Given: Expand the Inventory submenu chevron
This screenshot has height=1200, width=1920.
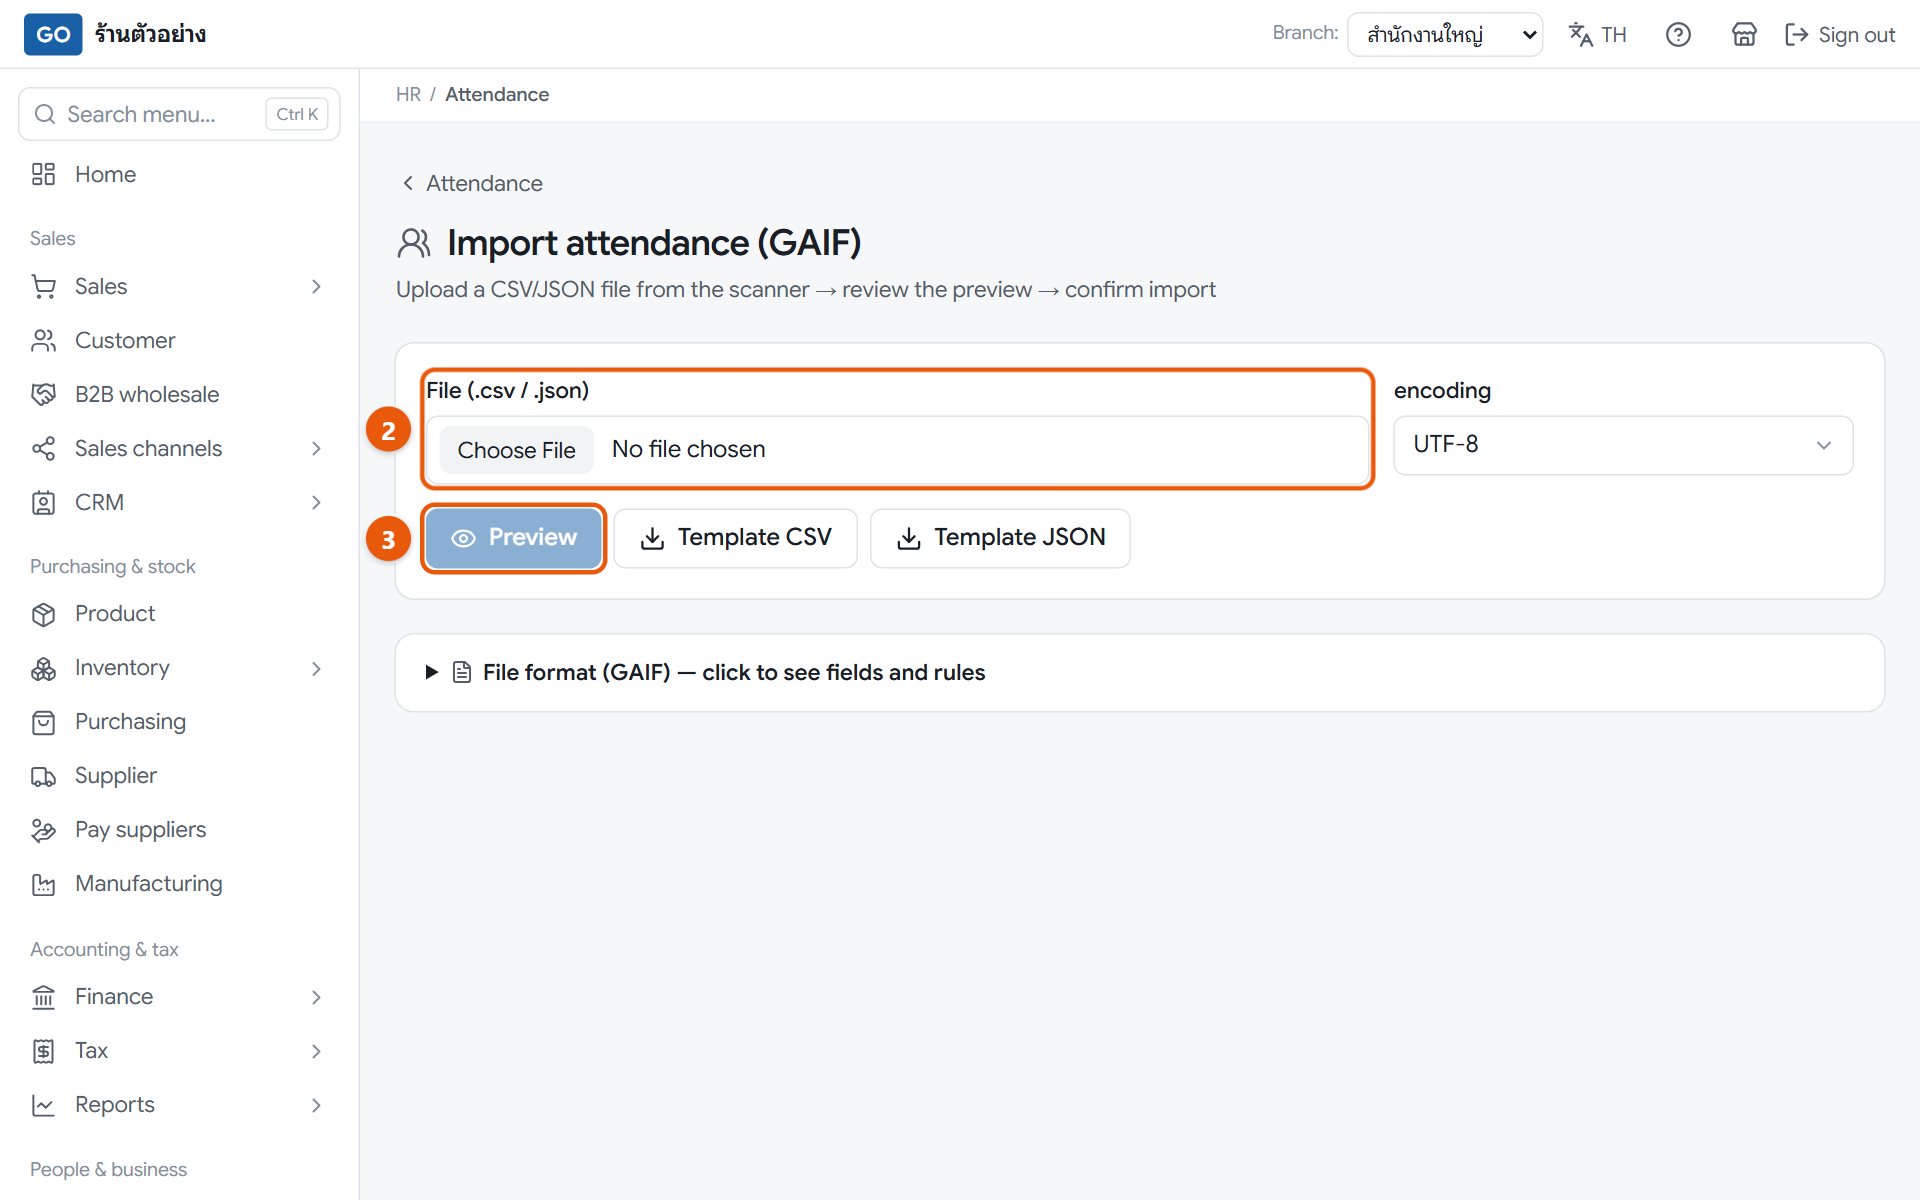Looking at the screenshot, I should click(x=316, y=668).
